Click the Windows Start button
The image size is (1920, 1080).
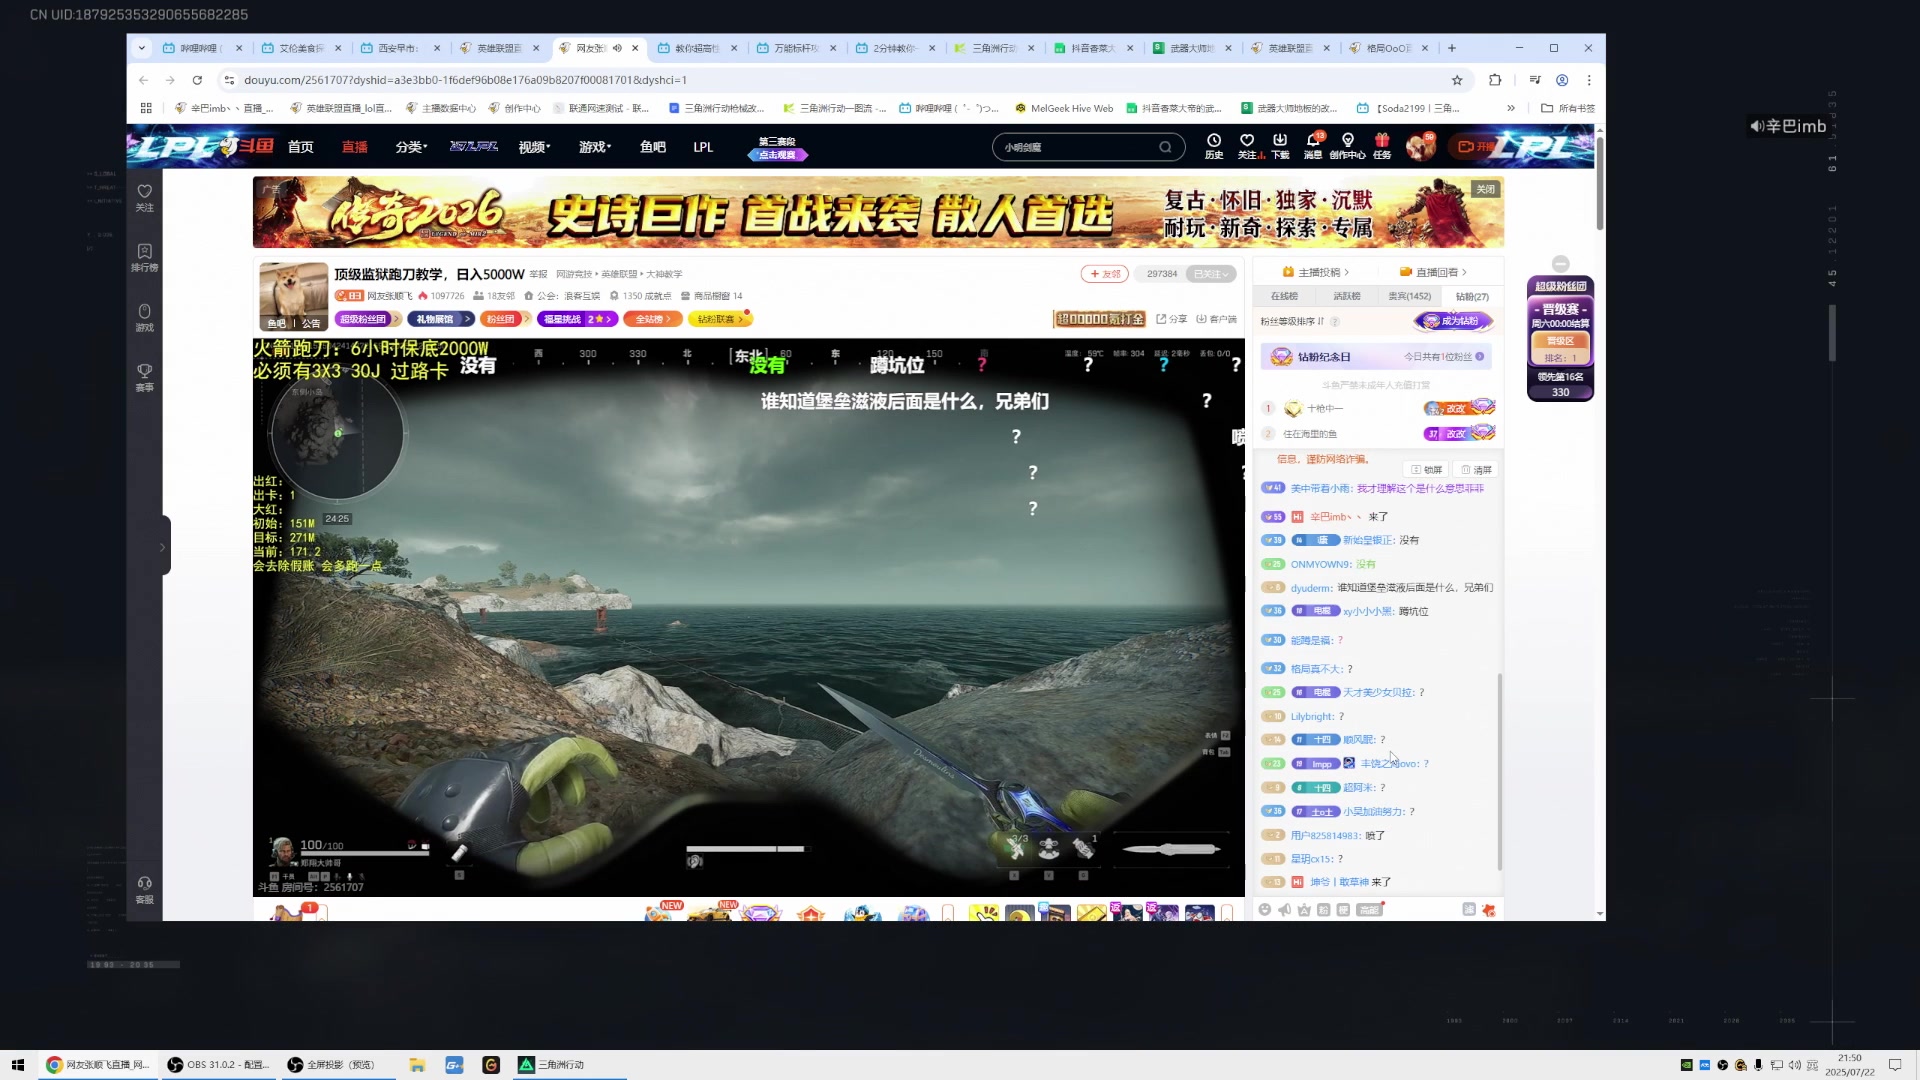[x=17, y=1065]
